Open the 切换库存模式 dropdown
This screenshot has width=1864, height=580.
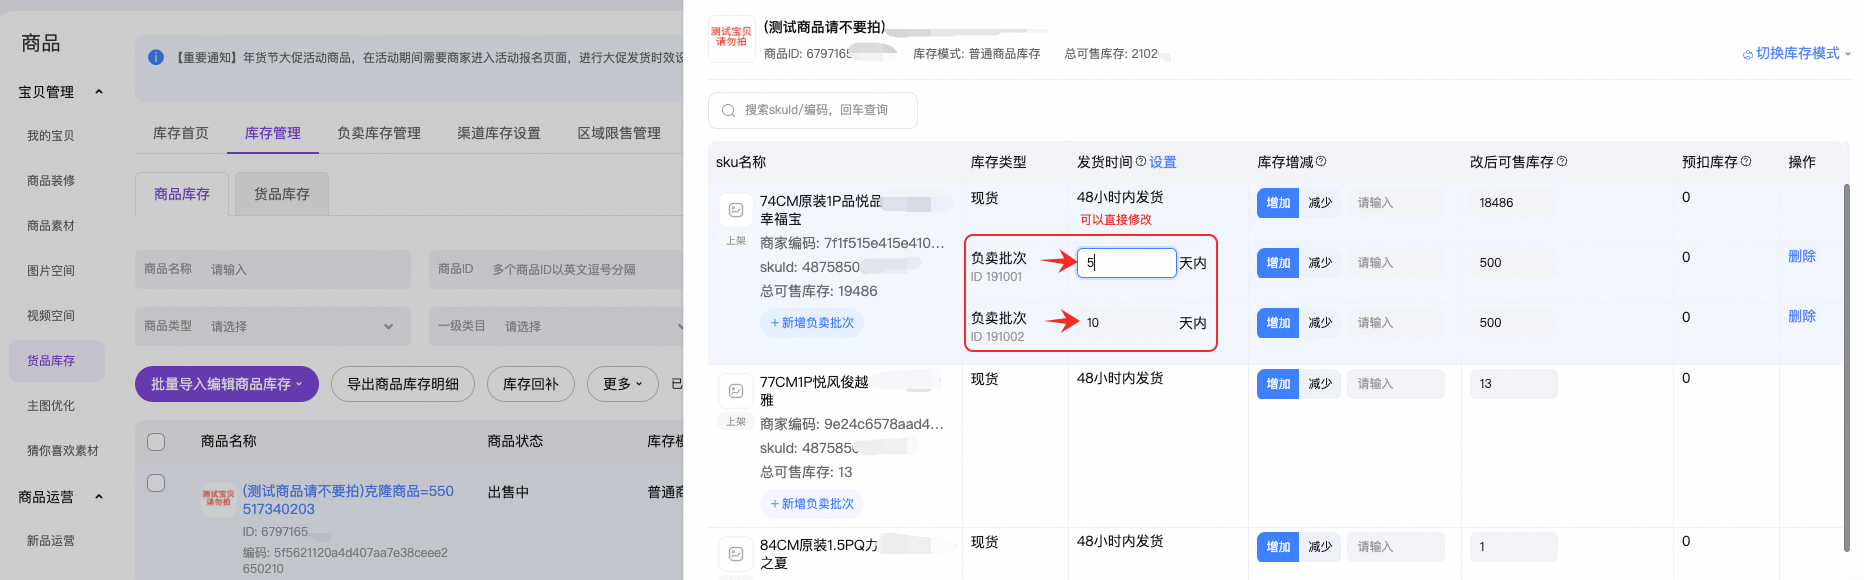pyautogui.click(x=1797, y=54)
